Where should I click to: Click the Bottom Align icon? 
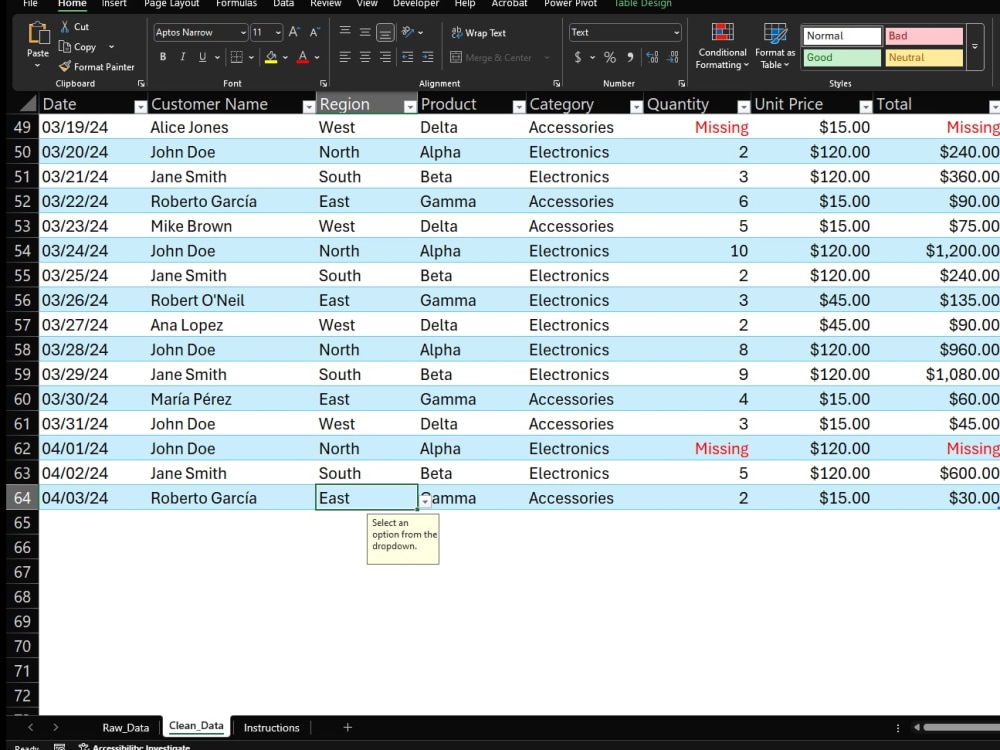pyautogui.click(x=385, y=32)
